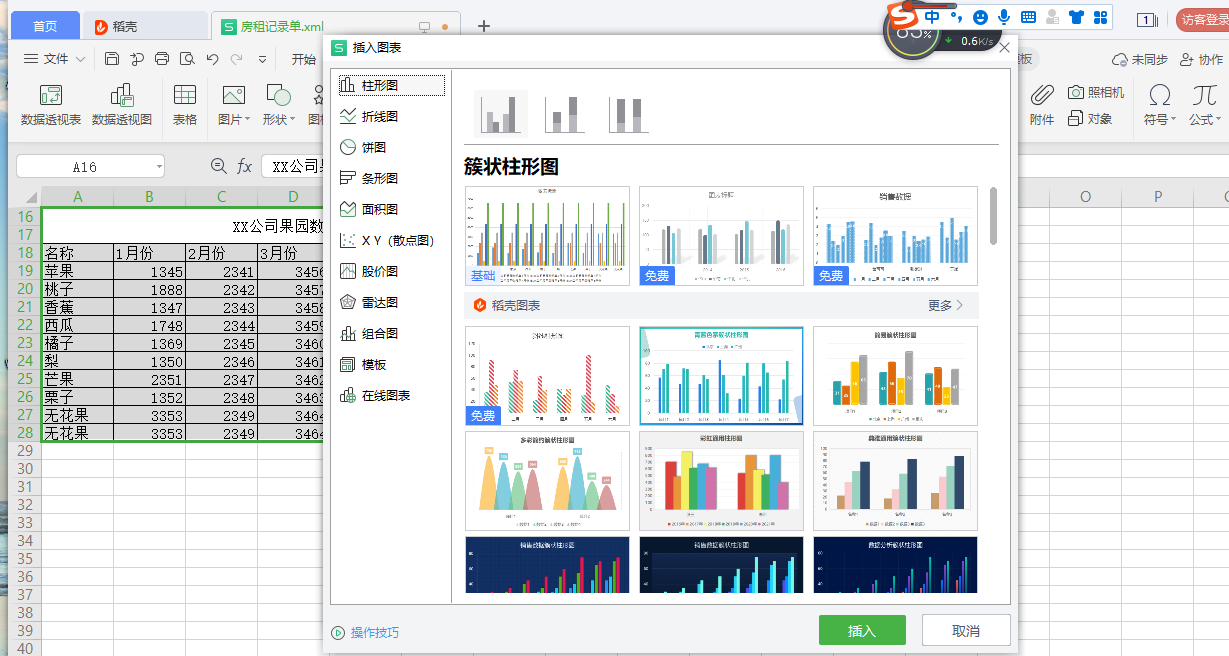Open a new document tab

click(484, 26)
